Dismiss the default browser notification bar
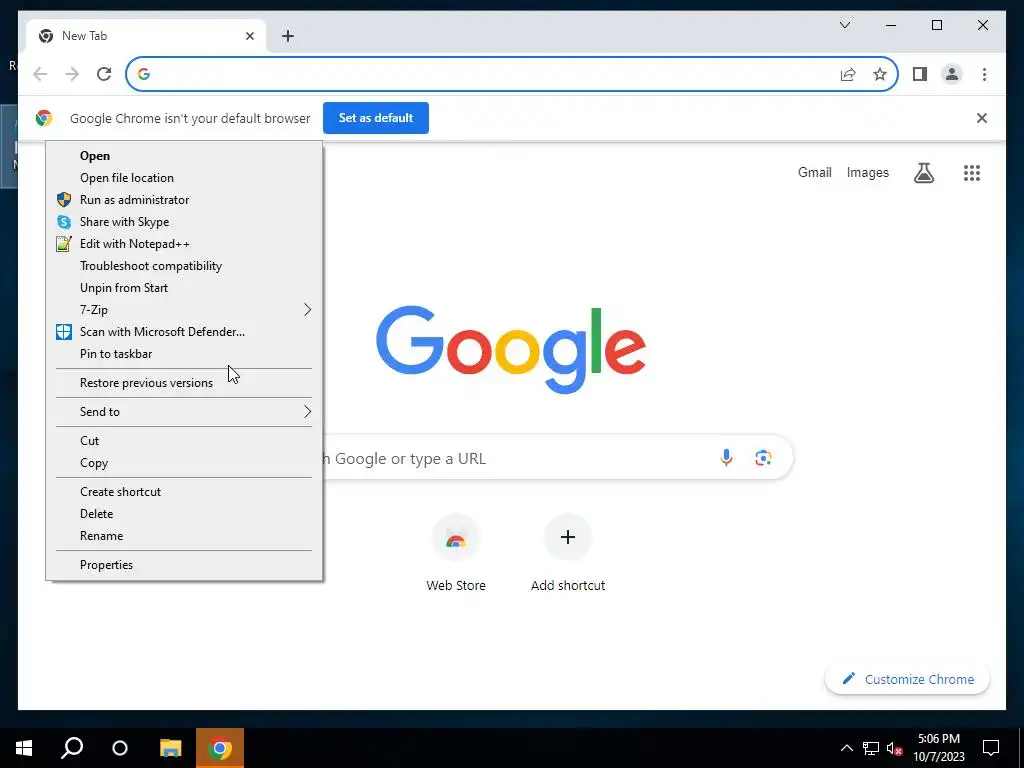 982,118
